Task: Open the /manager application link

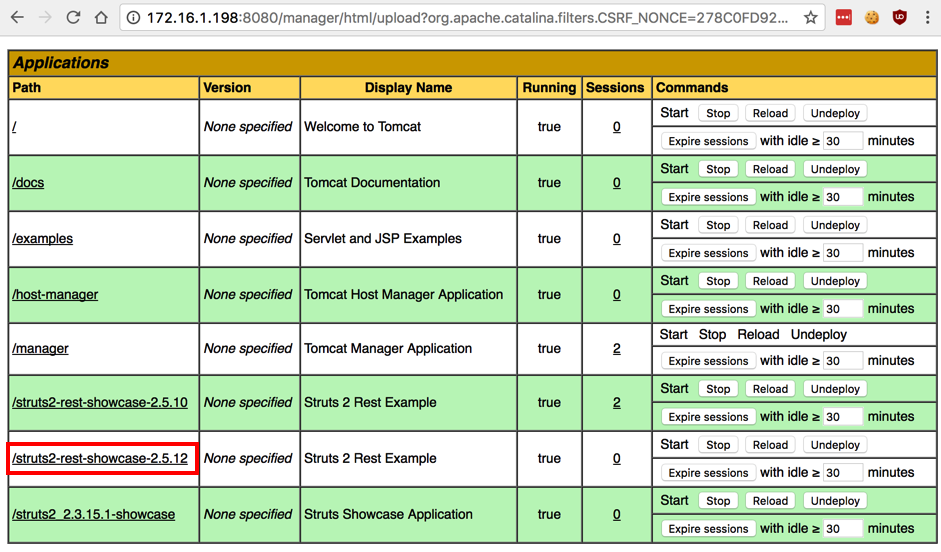Action: tap(40, 348)
